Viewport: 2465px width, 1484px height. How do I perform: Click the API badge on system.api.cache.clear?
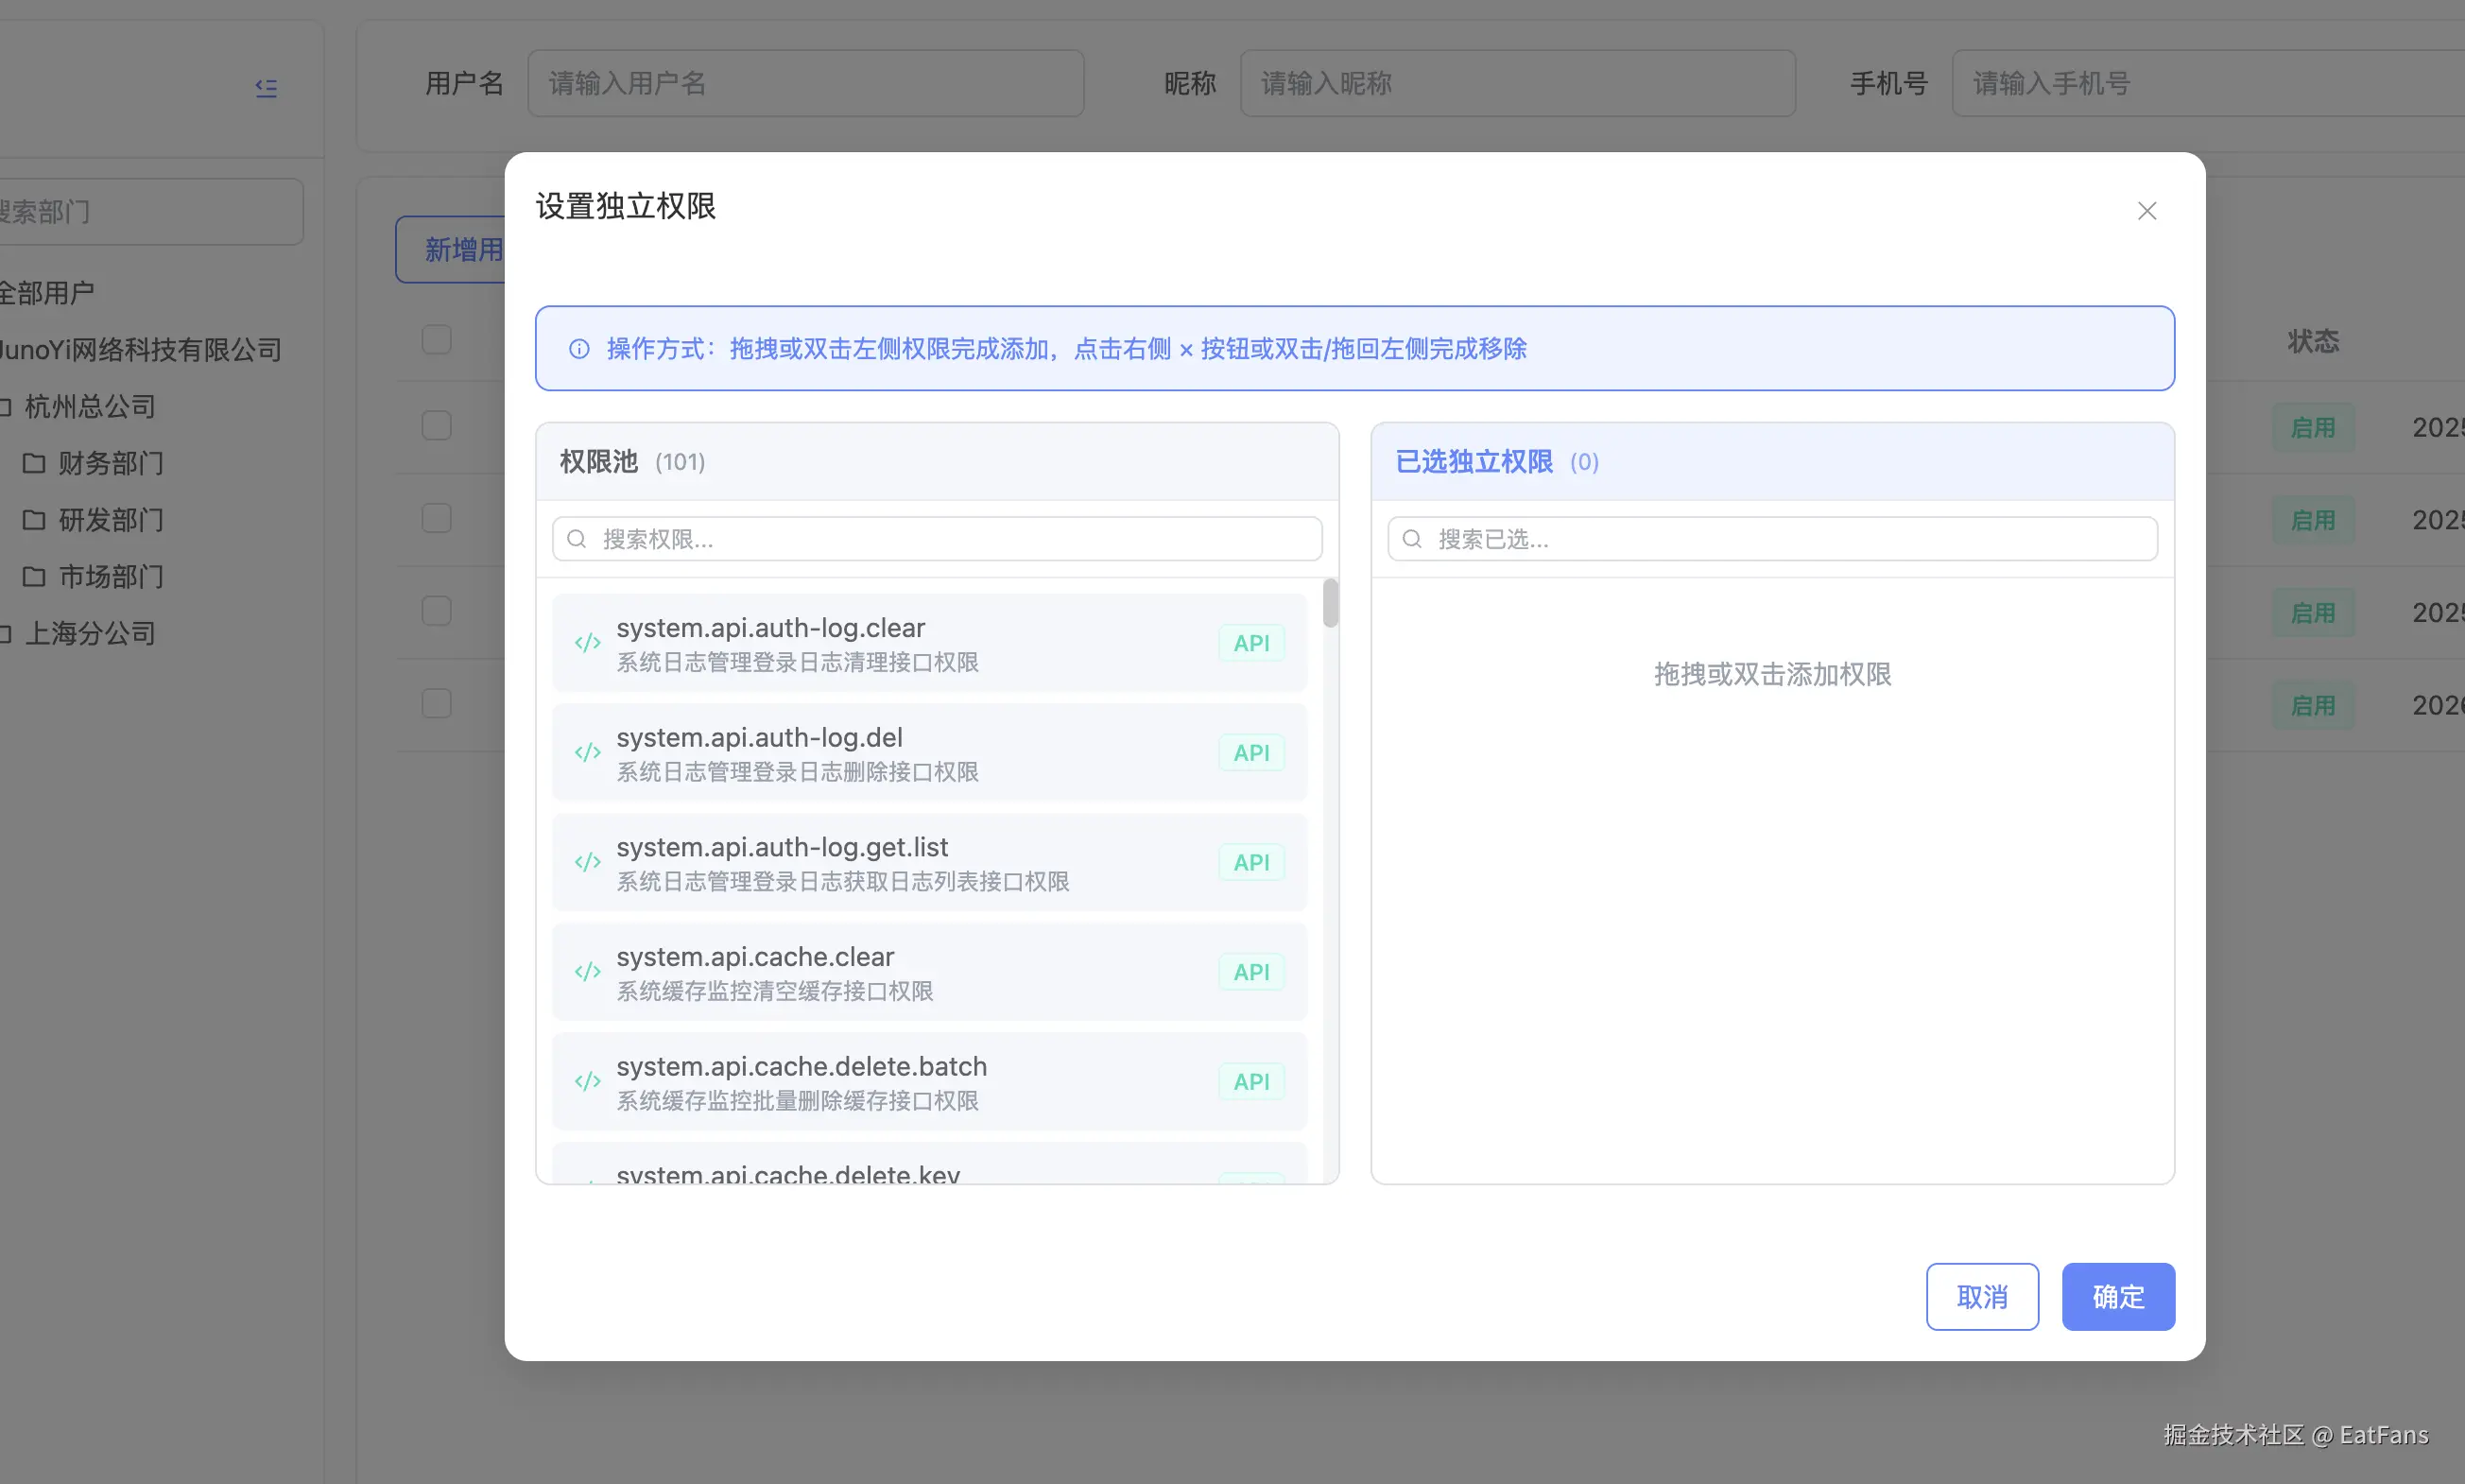click(1250, 971)
